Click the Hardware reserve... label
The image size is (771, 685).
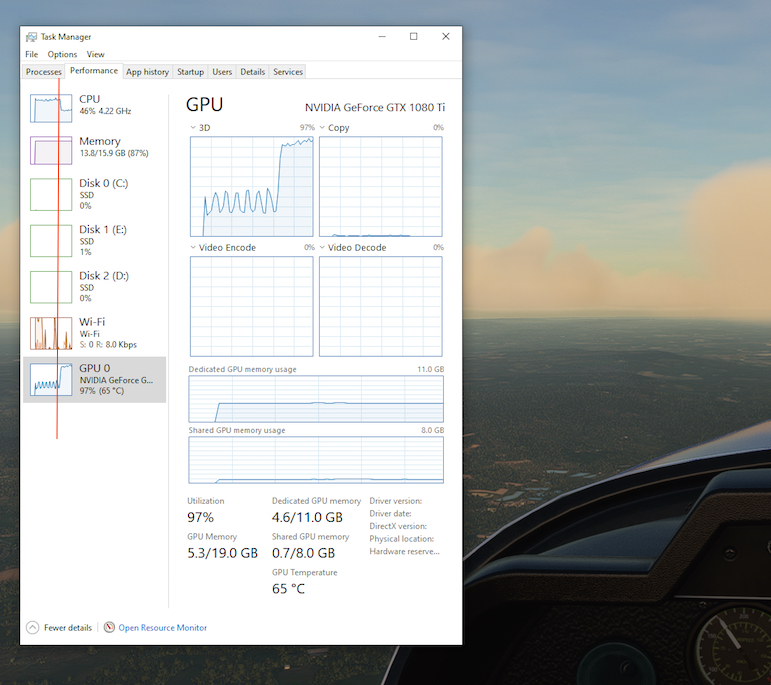tap(405, 552)
